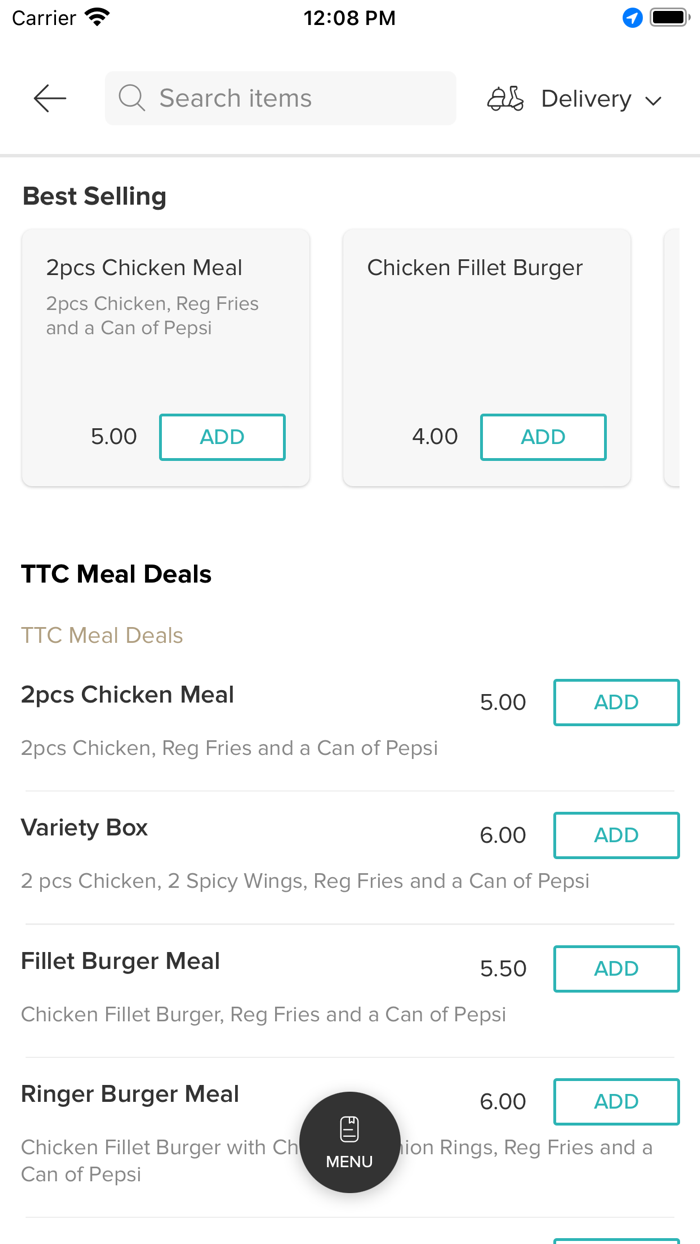
Task: Open the Delivery mode dropdown
Action: (x=586, y=98)
